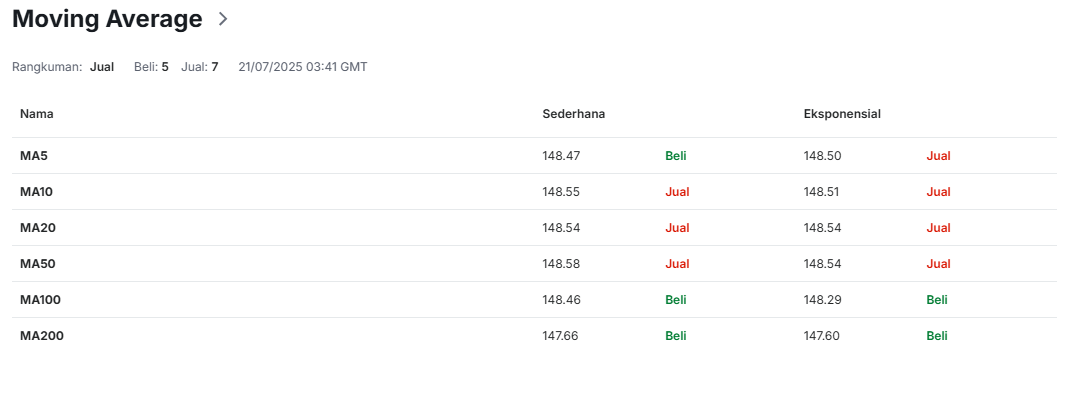This screenshot has height=395, width=1065.
Task: Click the Nama column header
Action: (37, 114)
